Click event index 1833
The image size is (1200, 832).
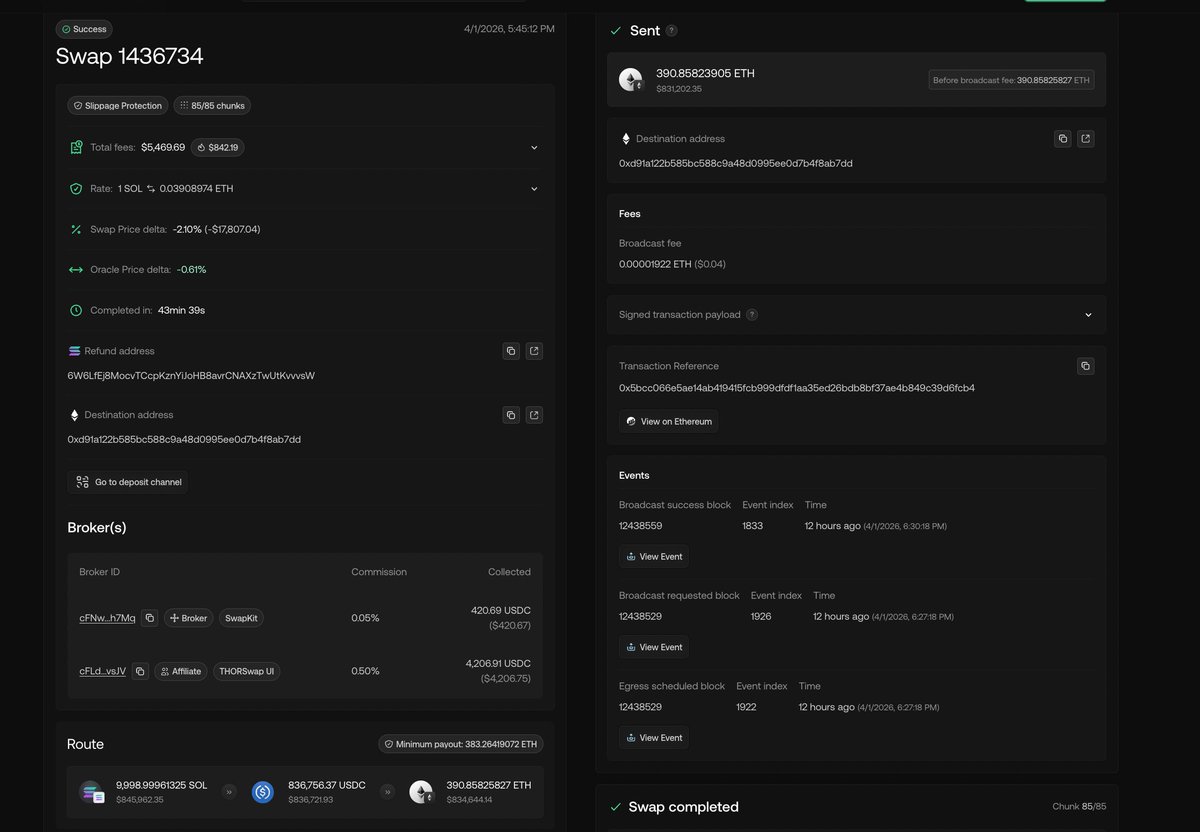pos(752,525)
